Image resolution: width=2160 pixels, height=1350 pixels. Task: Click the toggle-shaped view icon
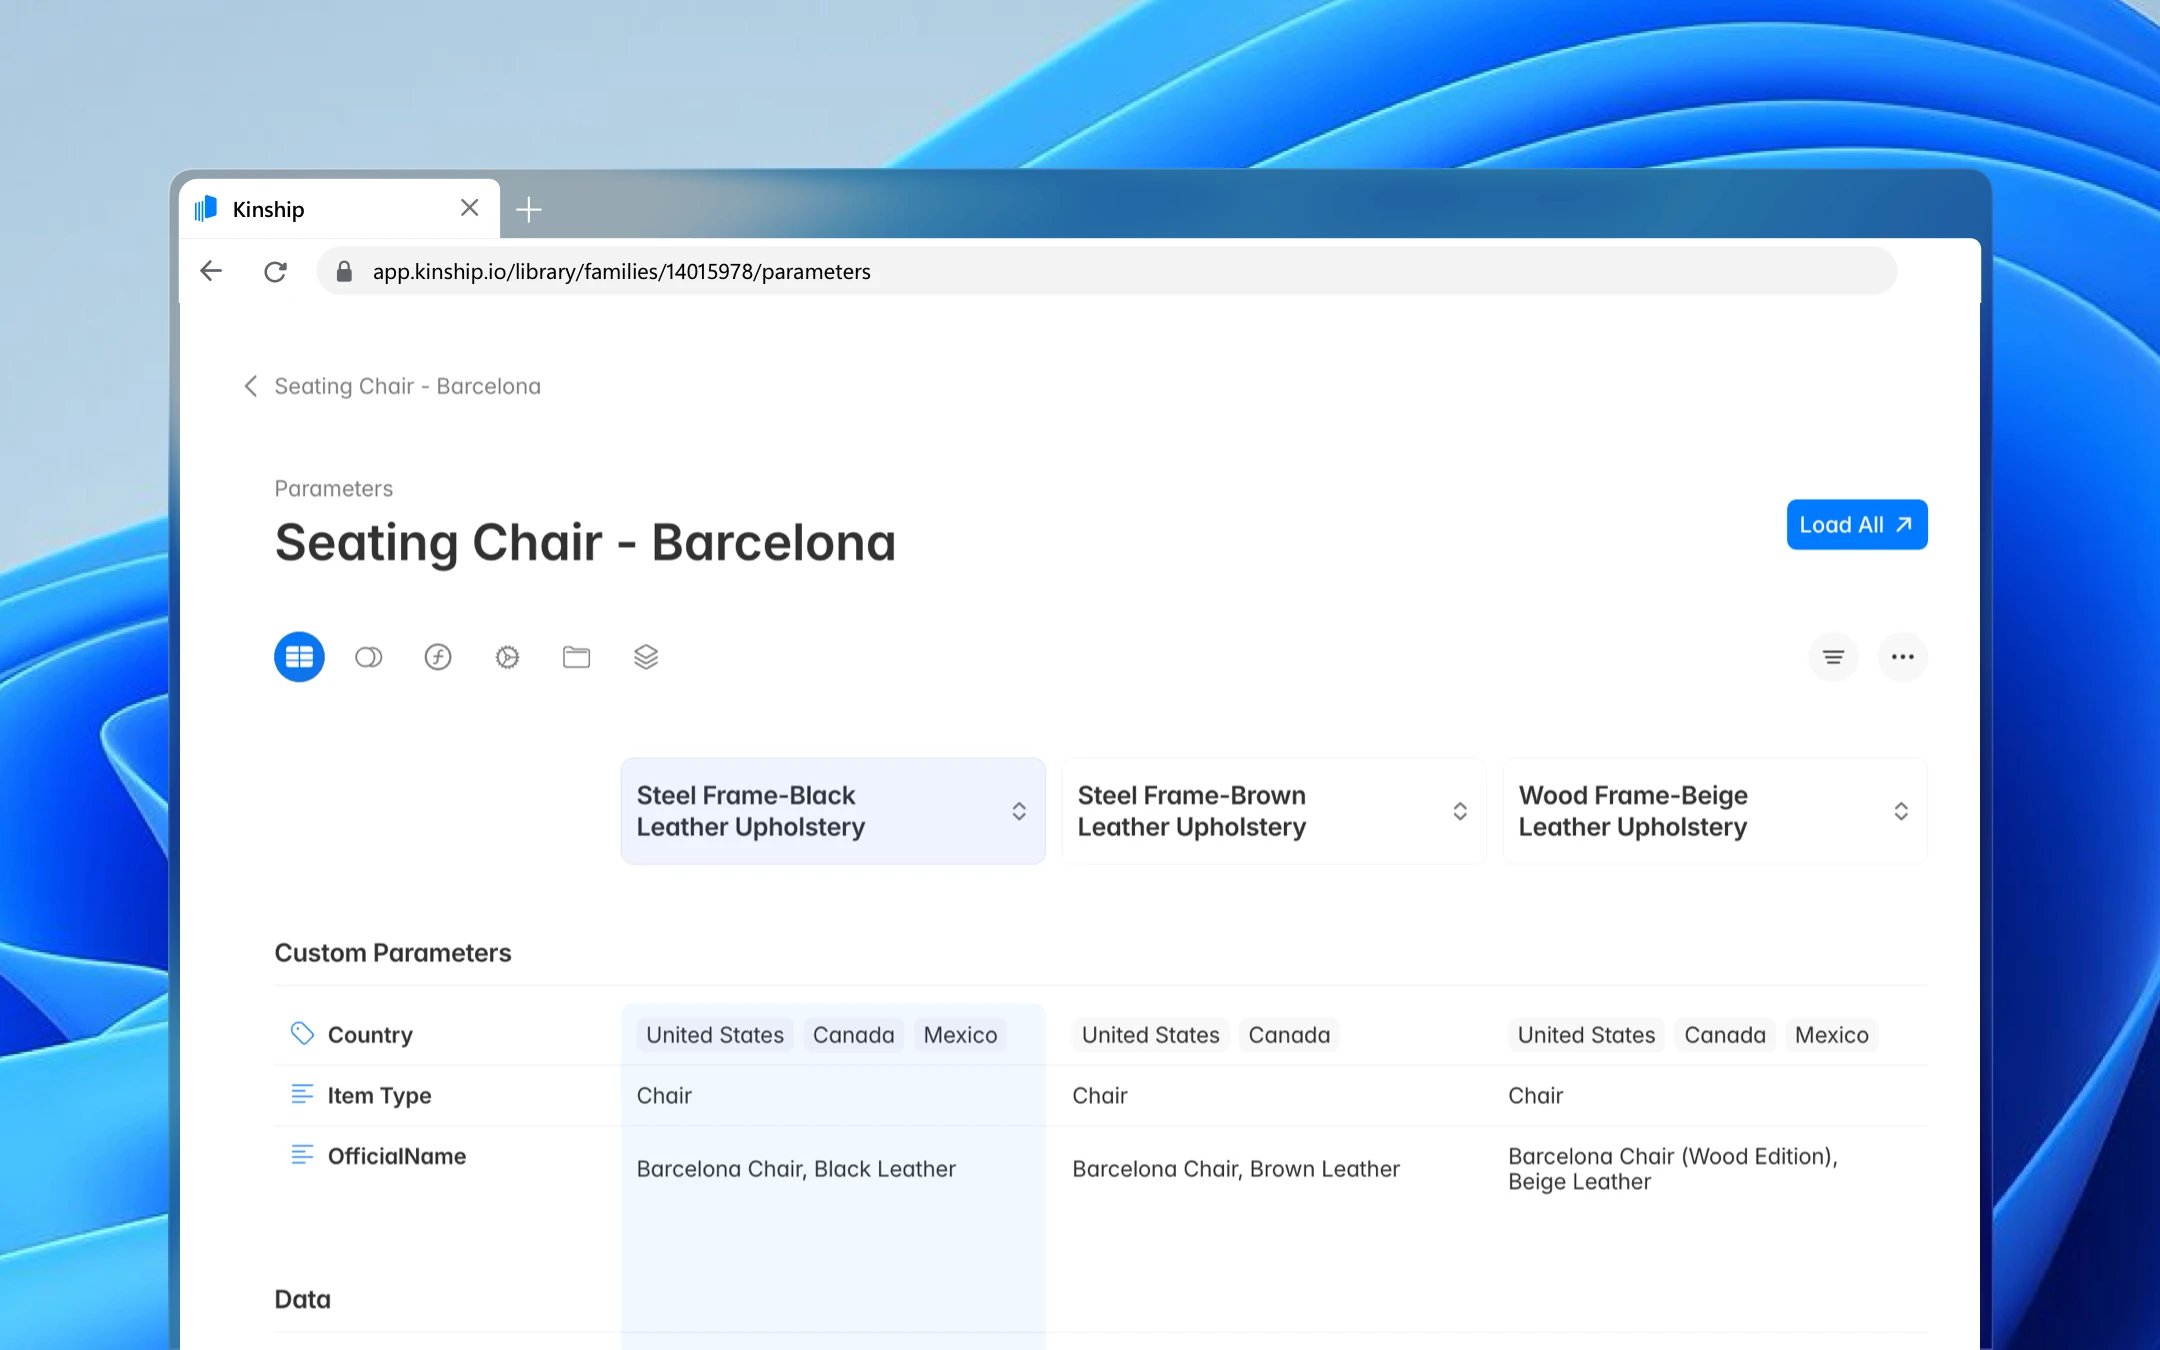click(368, 657)
